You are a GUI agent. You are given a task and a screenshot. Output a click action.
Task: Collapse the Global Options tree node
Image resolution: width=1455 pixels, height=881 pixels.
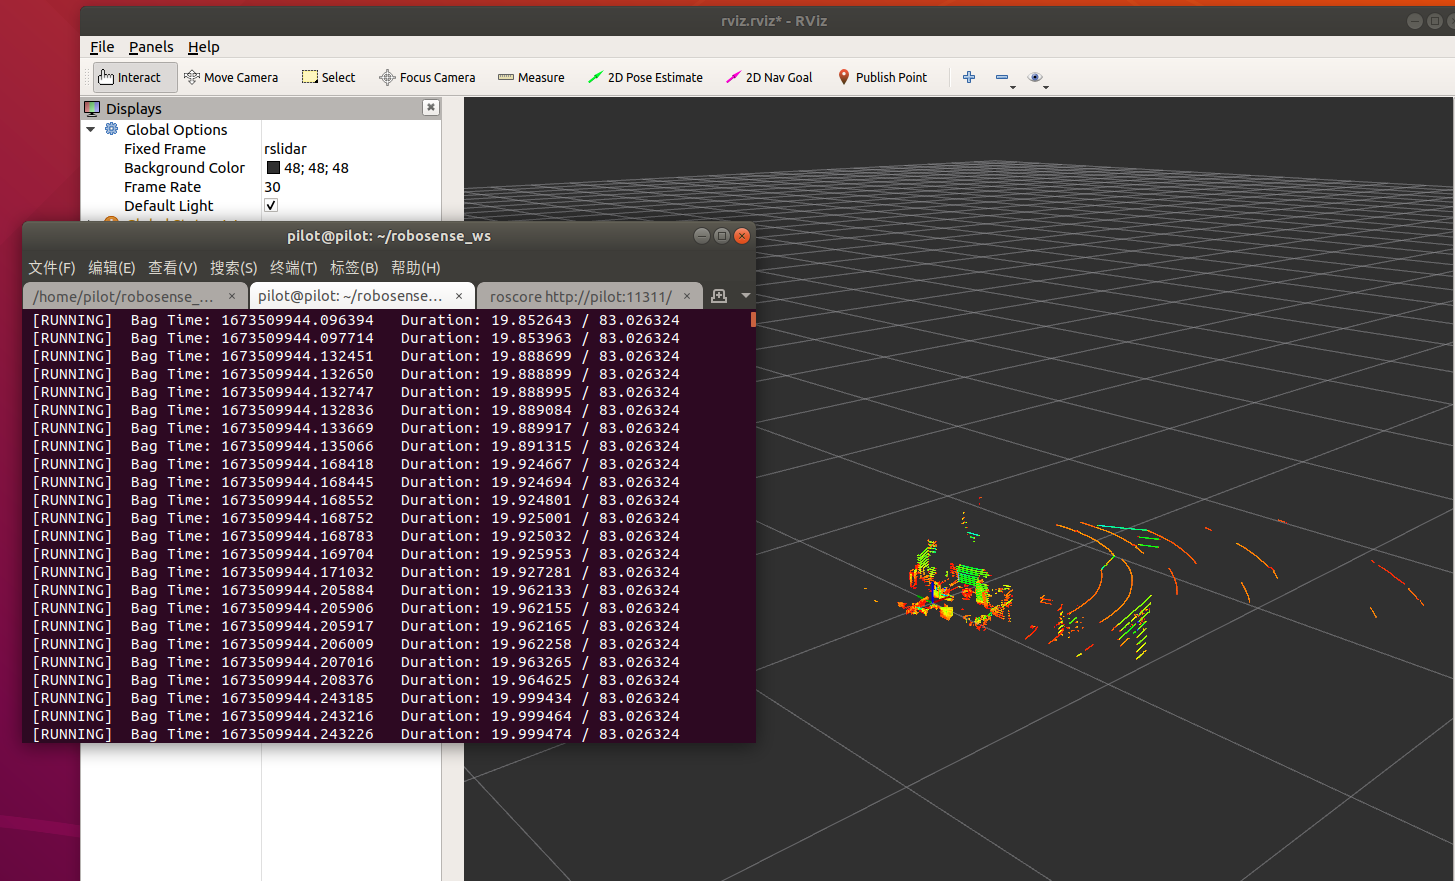[91, 130]
